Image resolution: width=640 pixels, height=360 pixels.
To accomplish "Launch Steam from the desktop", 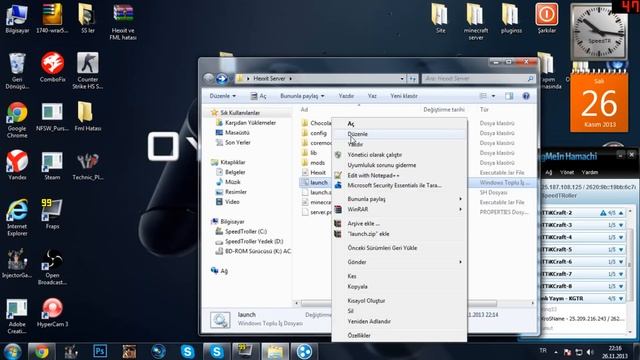I will click(52, 165).
